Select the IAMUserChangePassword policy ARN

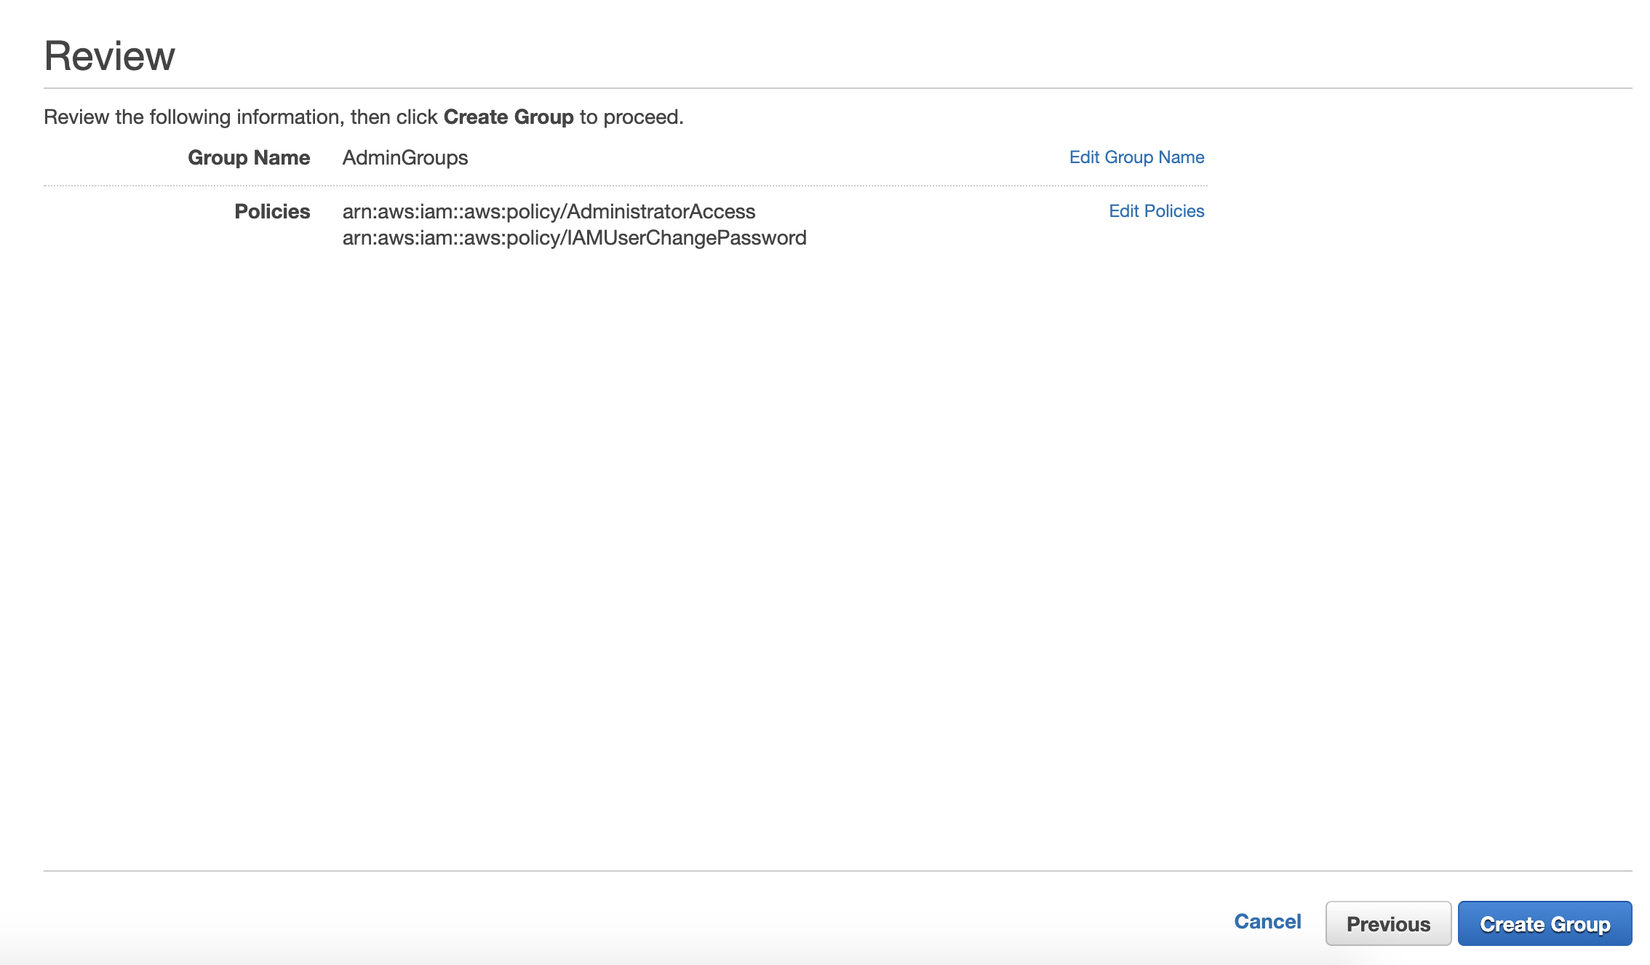pos(574,238)
